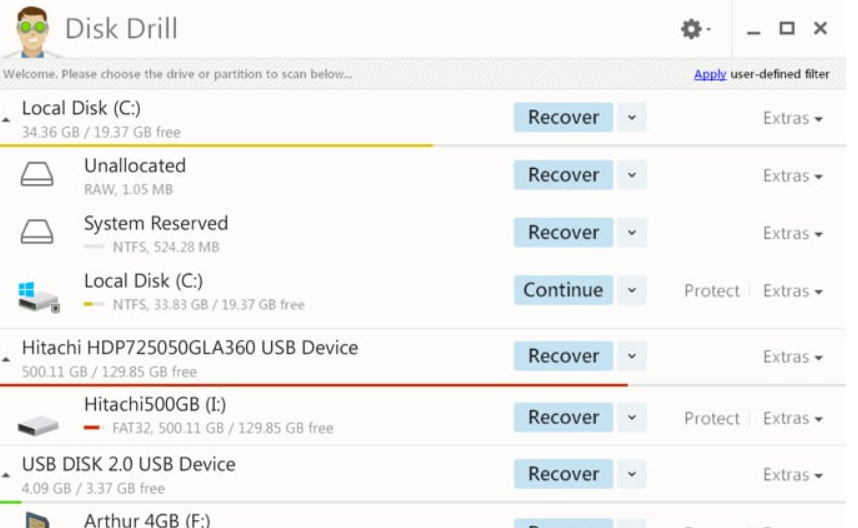Click the Hitachi500GB (I:) drive icon
This screenshot has height=528, width=858.
click(38, 422)
